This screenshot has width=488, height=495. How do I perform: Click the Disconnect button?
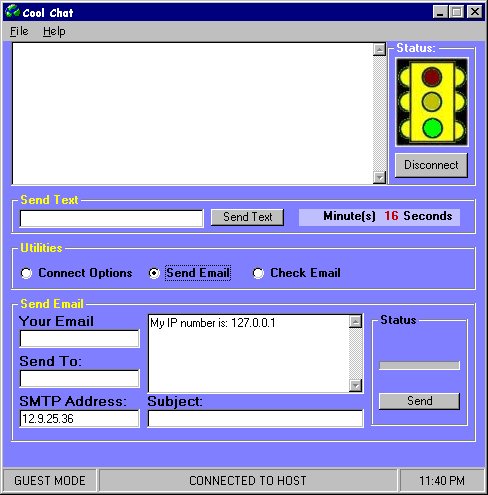coord(431,165)
